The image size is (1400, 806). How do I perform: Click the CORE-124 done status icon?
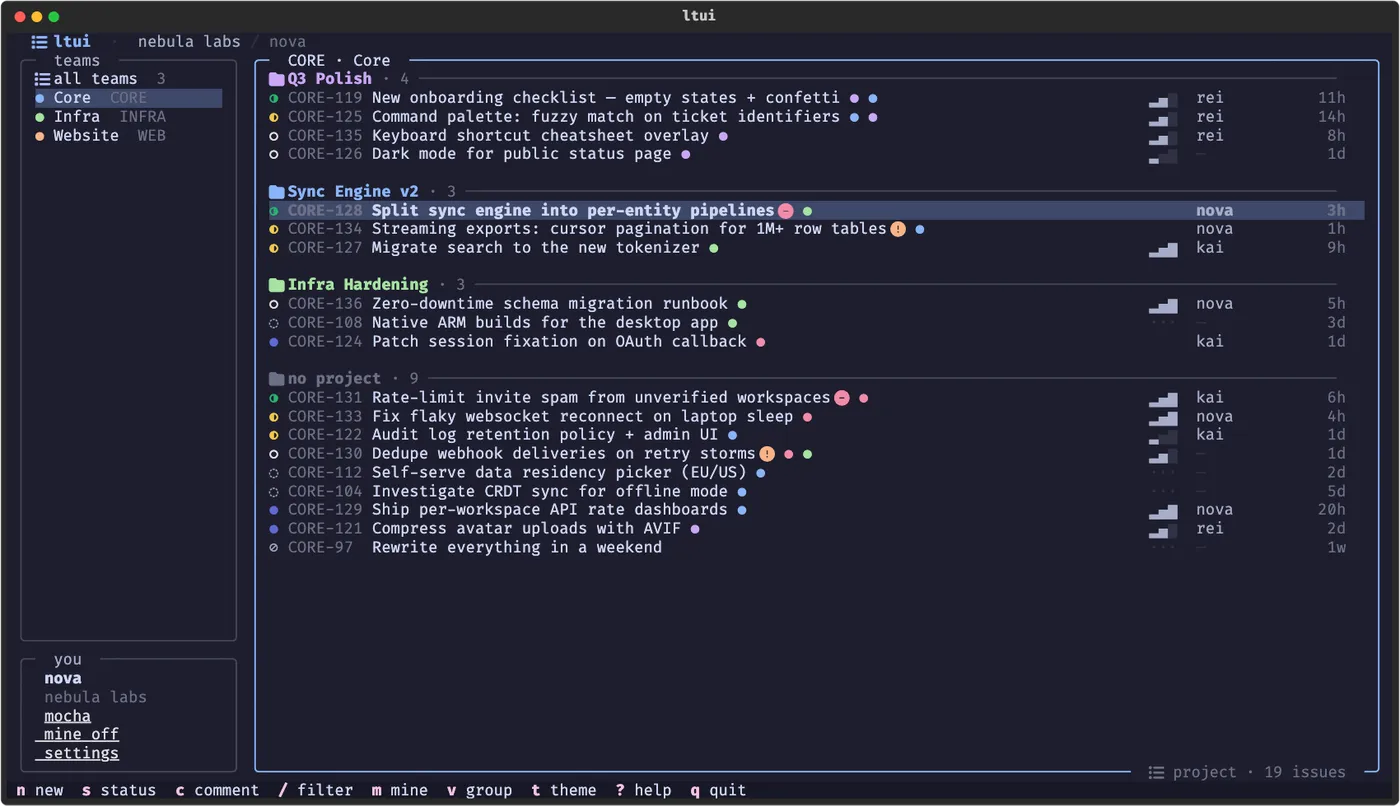pos(274,342)
